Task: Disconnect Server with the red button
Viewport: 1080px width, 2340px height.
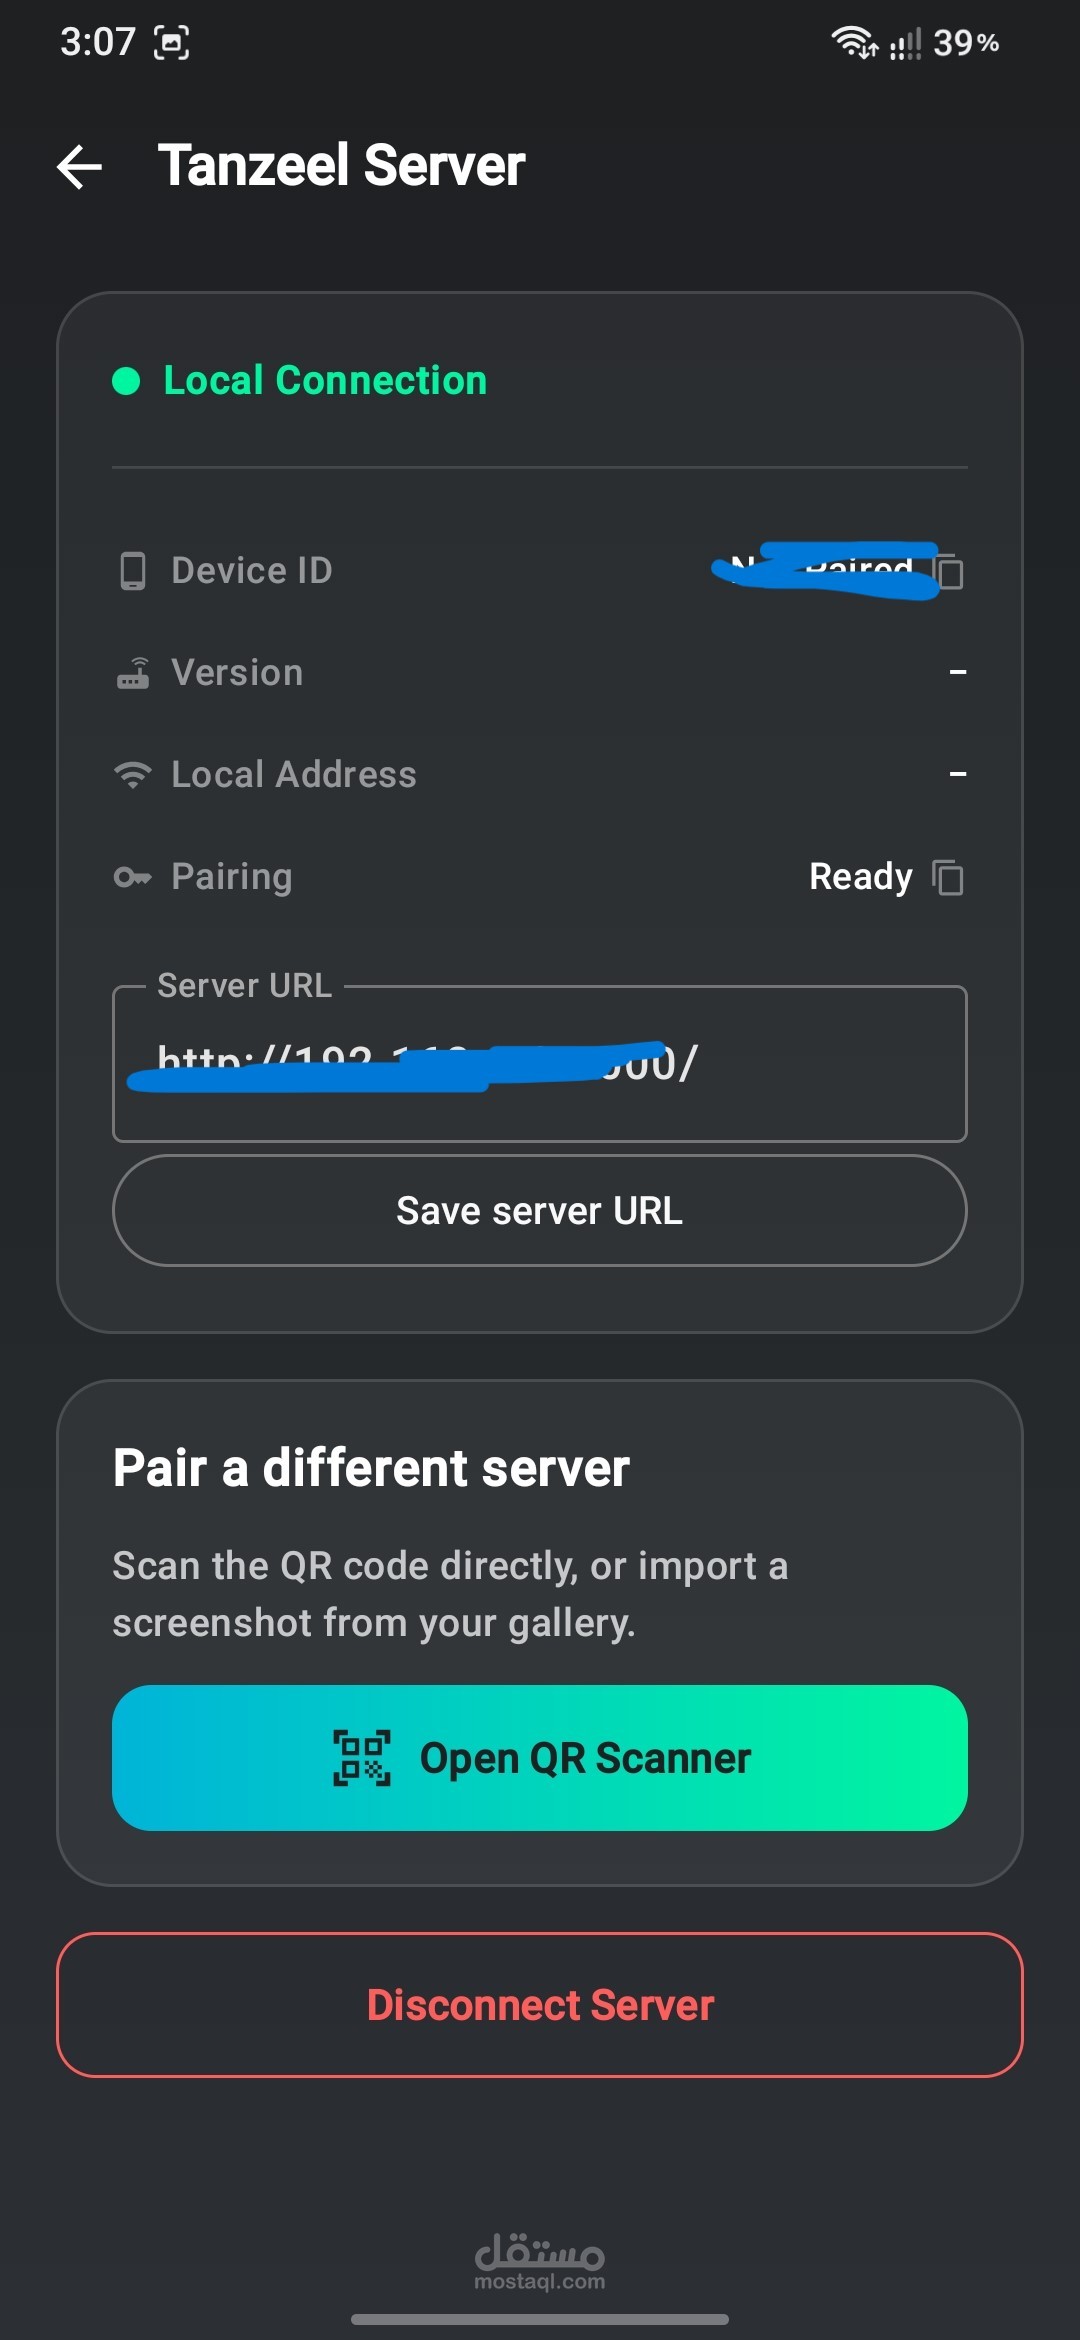Action: click(x=540, y=2005)
